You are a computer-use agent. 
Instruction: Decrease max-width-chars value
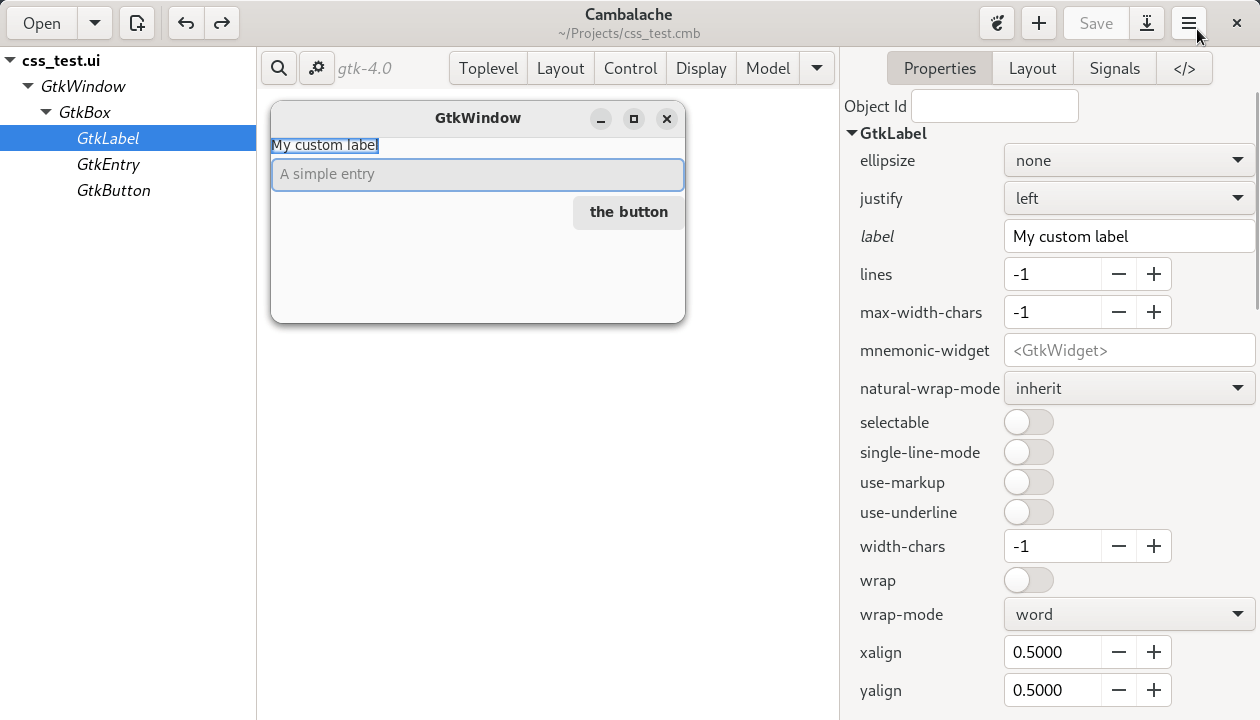[x=1119, y=312]
